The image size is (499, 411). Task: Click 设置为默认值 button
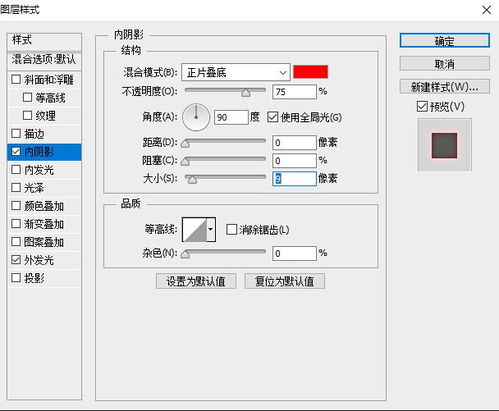(x=196, y=281)
